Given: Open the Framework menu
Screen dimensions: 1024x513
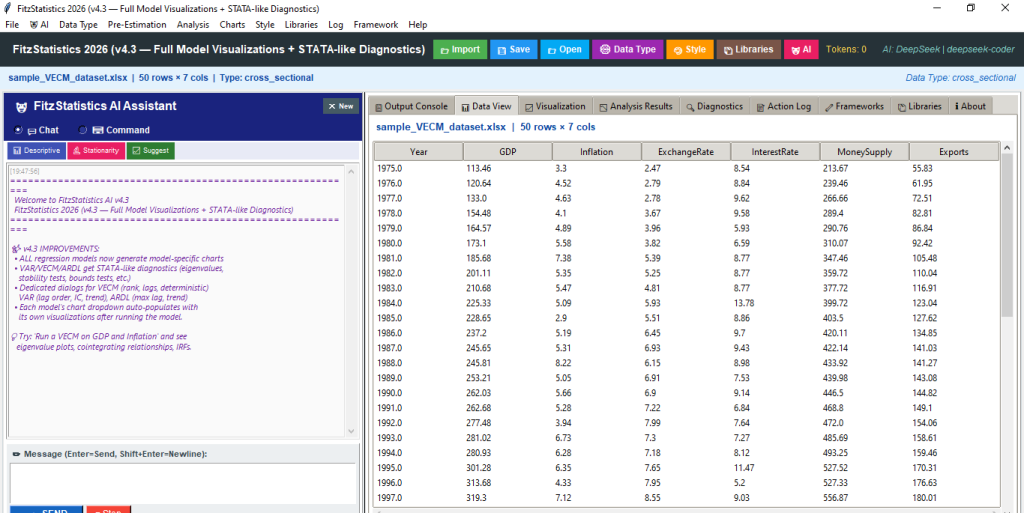Looking at the screenshot, I should click(x=376, y=25).
